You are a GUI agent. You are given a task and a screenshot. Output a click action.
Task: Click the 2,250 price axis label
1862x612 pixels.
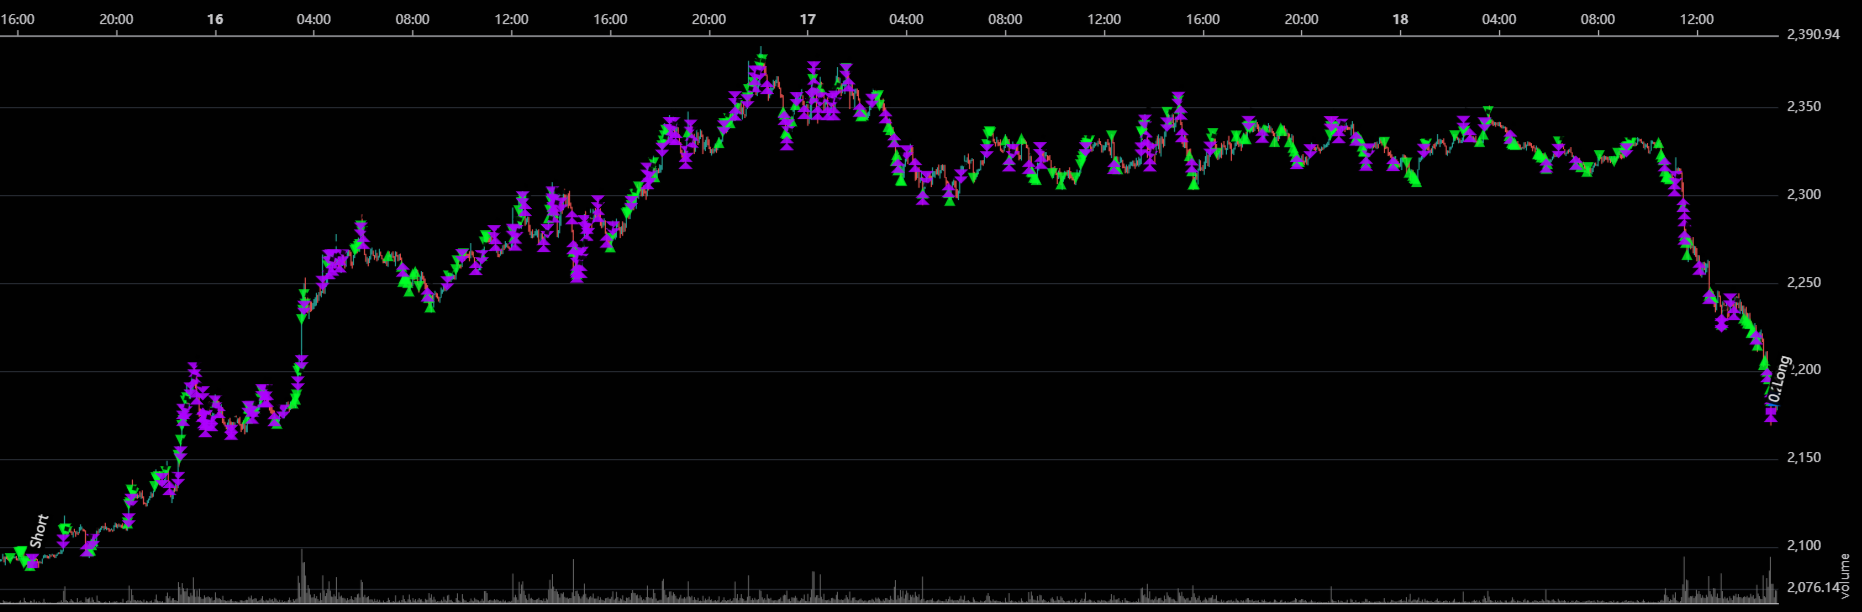click(1804, 283)
